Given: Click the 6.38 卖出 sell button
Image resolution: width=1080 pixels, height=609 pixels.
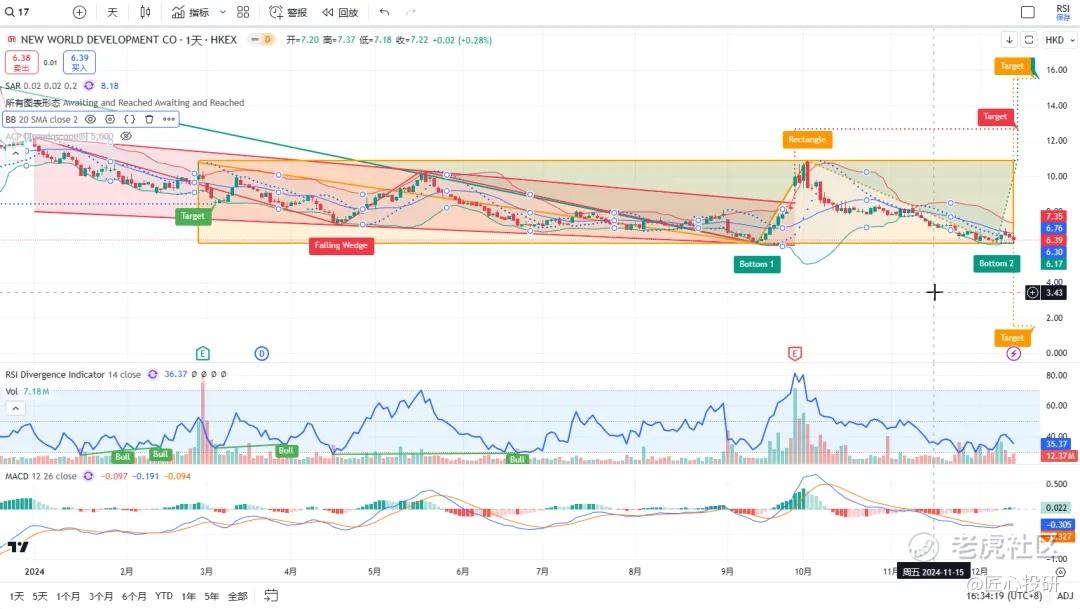Looking at the screenshot, I should [x=21, y=62].
